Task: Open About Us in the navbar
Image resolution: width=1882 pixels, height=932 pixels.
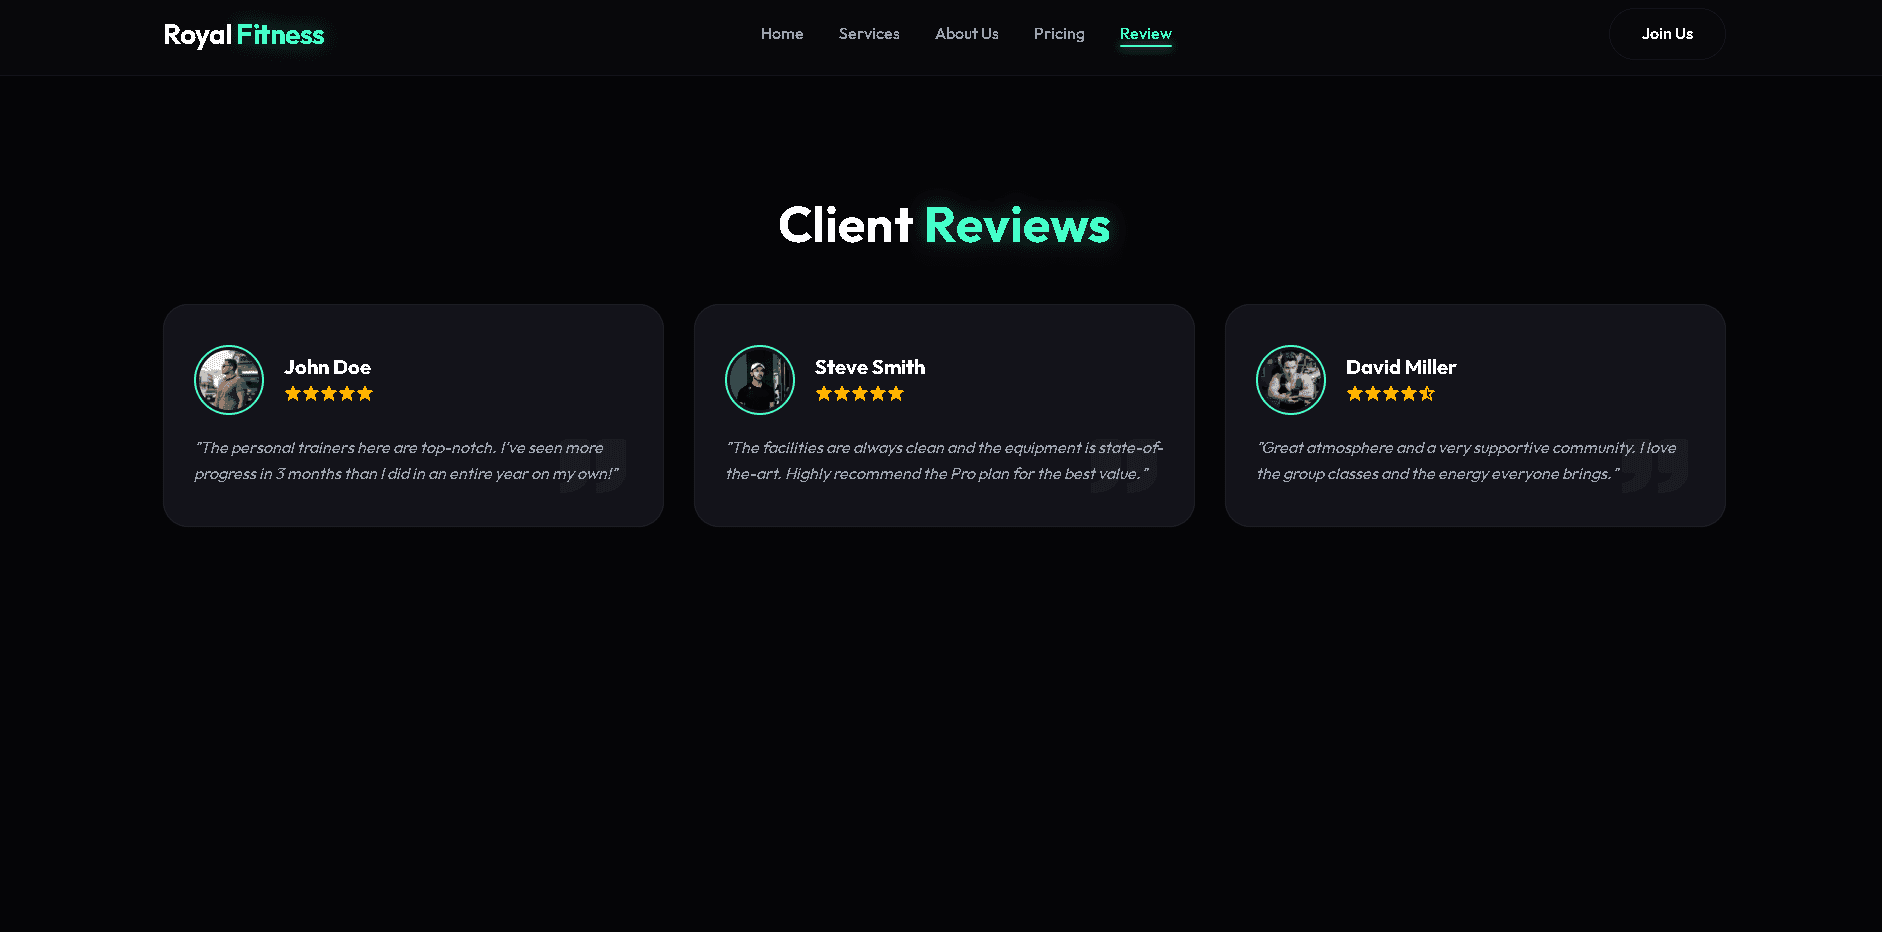Action: click(966, 34)
